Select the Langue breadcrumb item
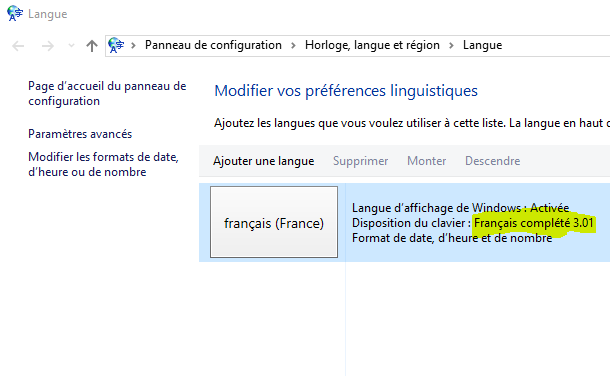The width and height of the screenshot is (610, 376). 482,45
